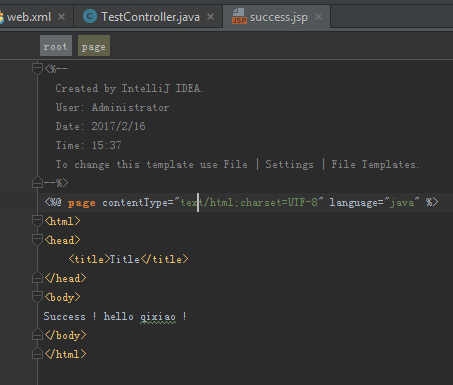Click the language attribute name
The width and height of the screenshot is (453, 385).
coord(353,202)
